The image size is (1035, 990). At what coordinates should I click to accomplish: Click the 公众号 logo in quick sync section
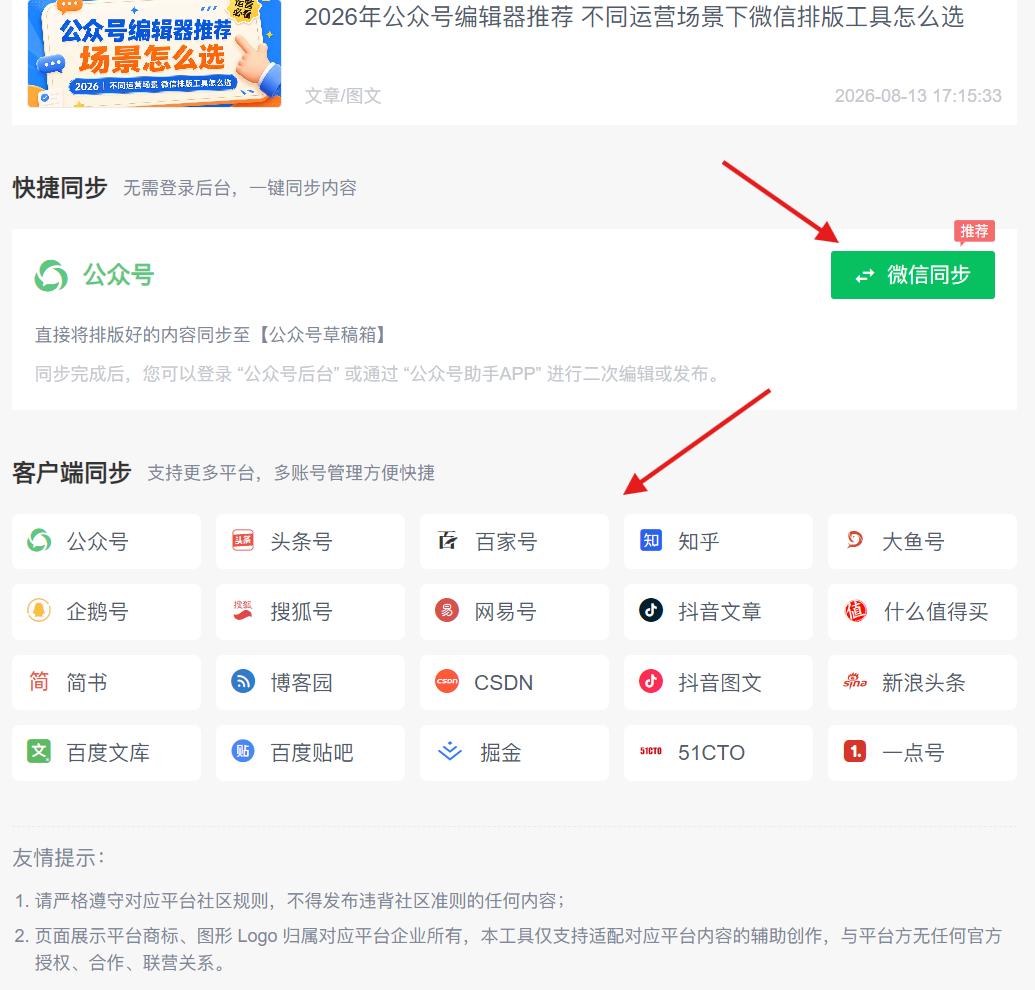[51, 275]
